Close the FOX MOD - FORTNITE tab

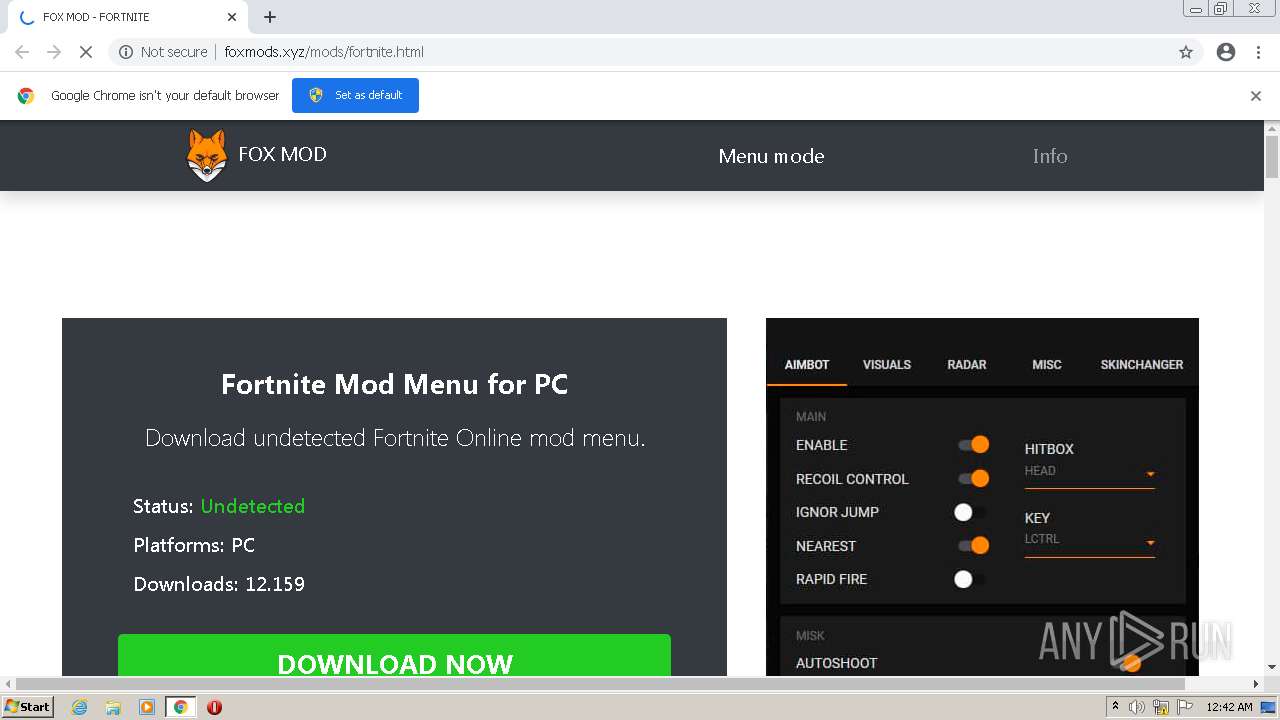pos(232,17)
